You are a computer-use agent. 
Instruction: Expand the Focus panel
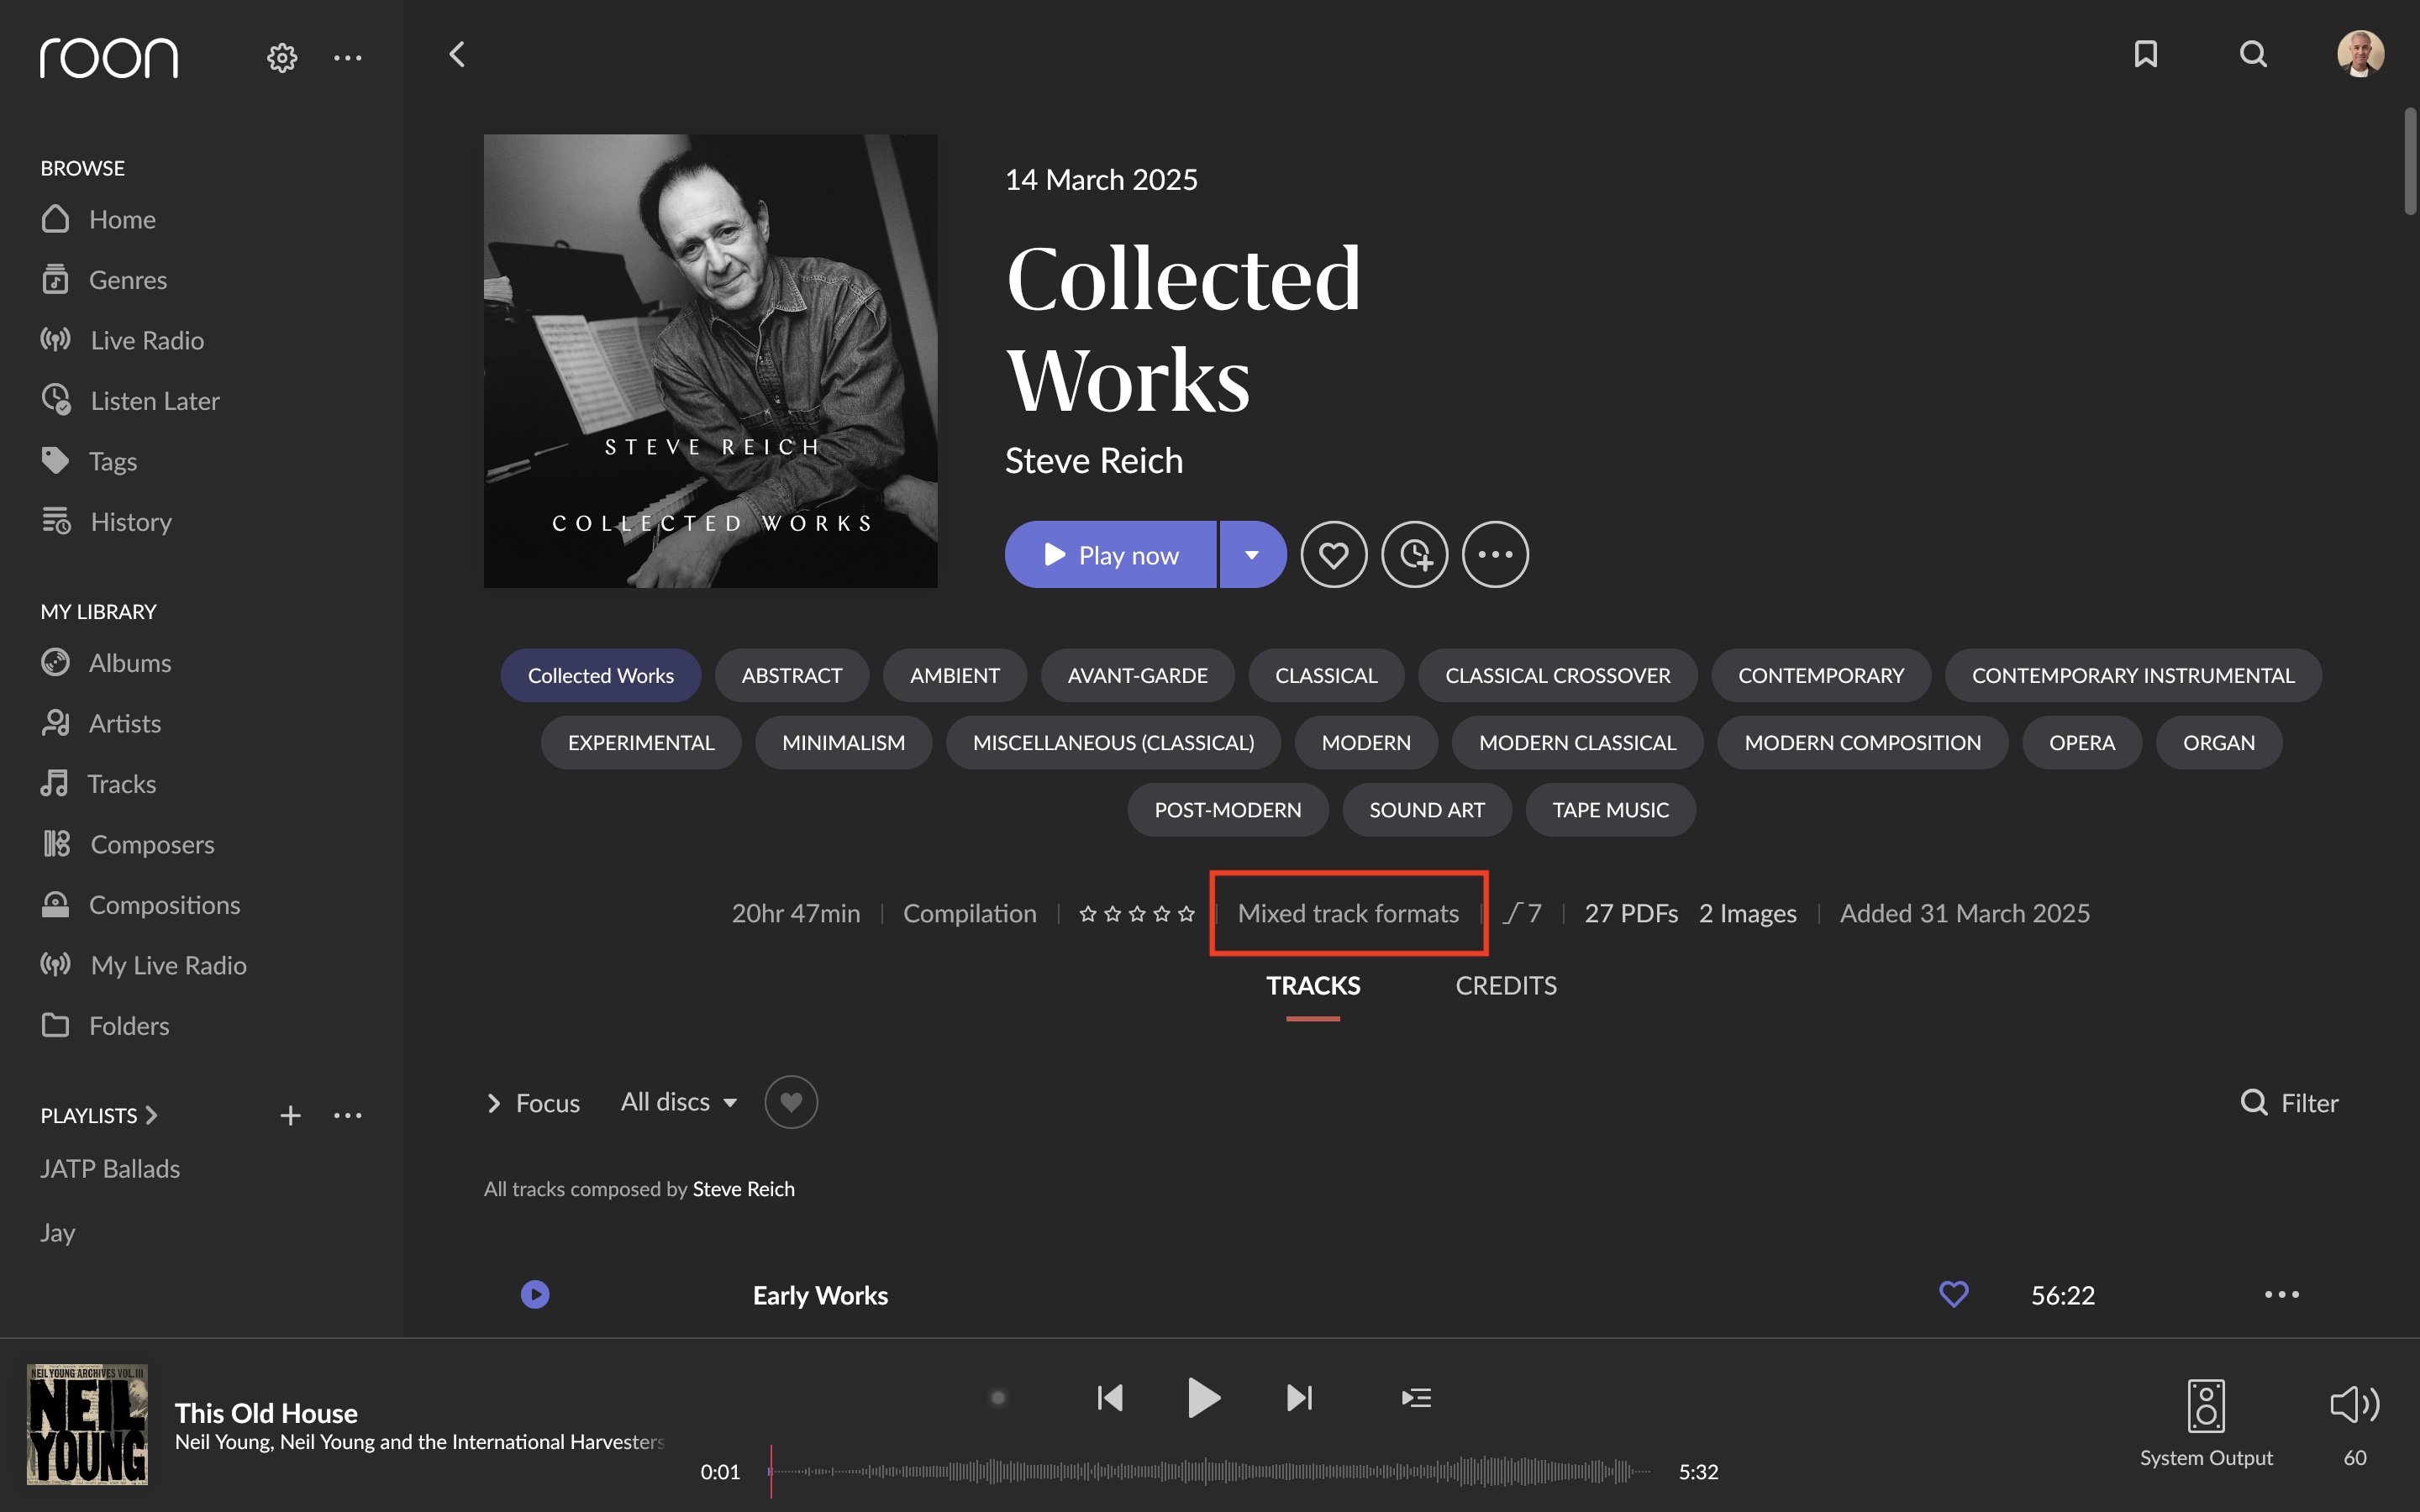pyautogui.click(x=533, y=1103)
